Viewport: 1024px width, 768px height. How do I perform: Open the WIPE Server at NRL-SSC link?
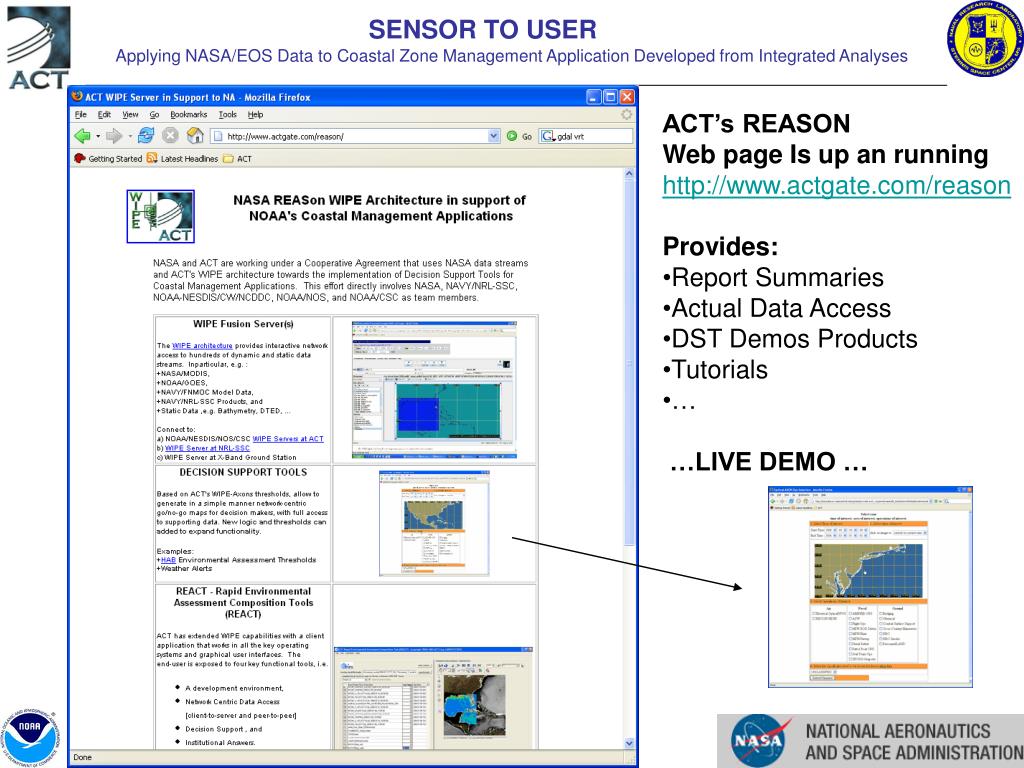pos(207,448)
